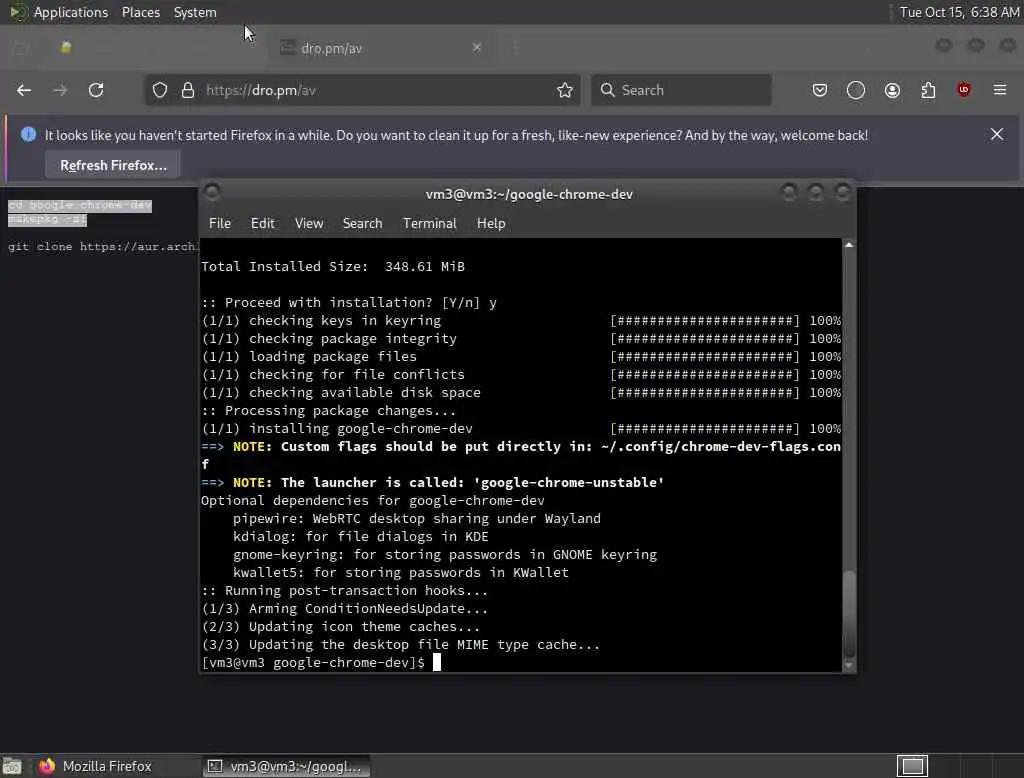Select the pinned tab in Firefox

coord(65,47)
